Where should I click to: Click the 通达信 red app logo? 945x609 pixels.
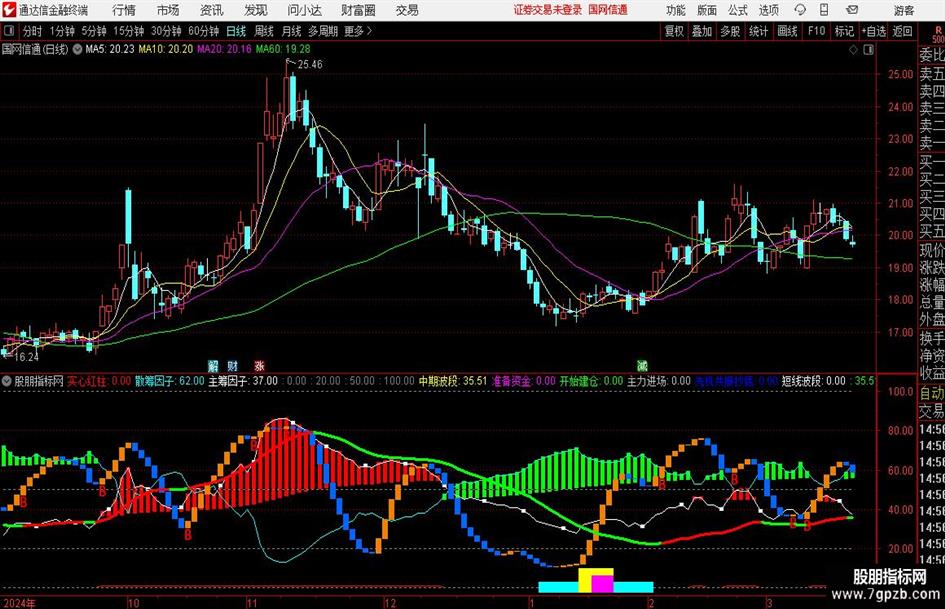coord(9,10)
